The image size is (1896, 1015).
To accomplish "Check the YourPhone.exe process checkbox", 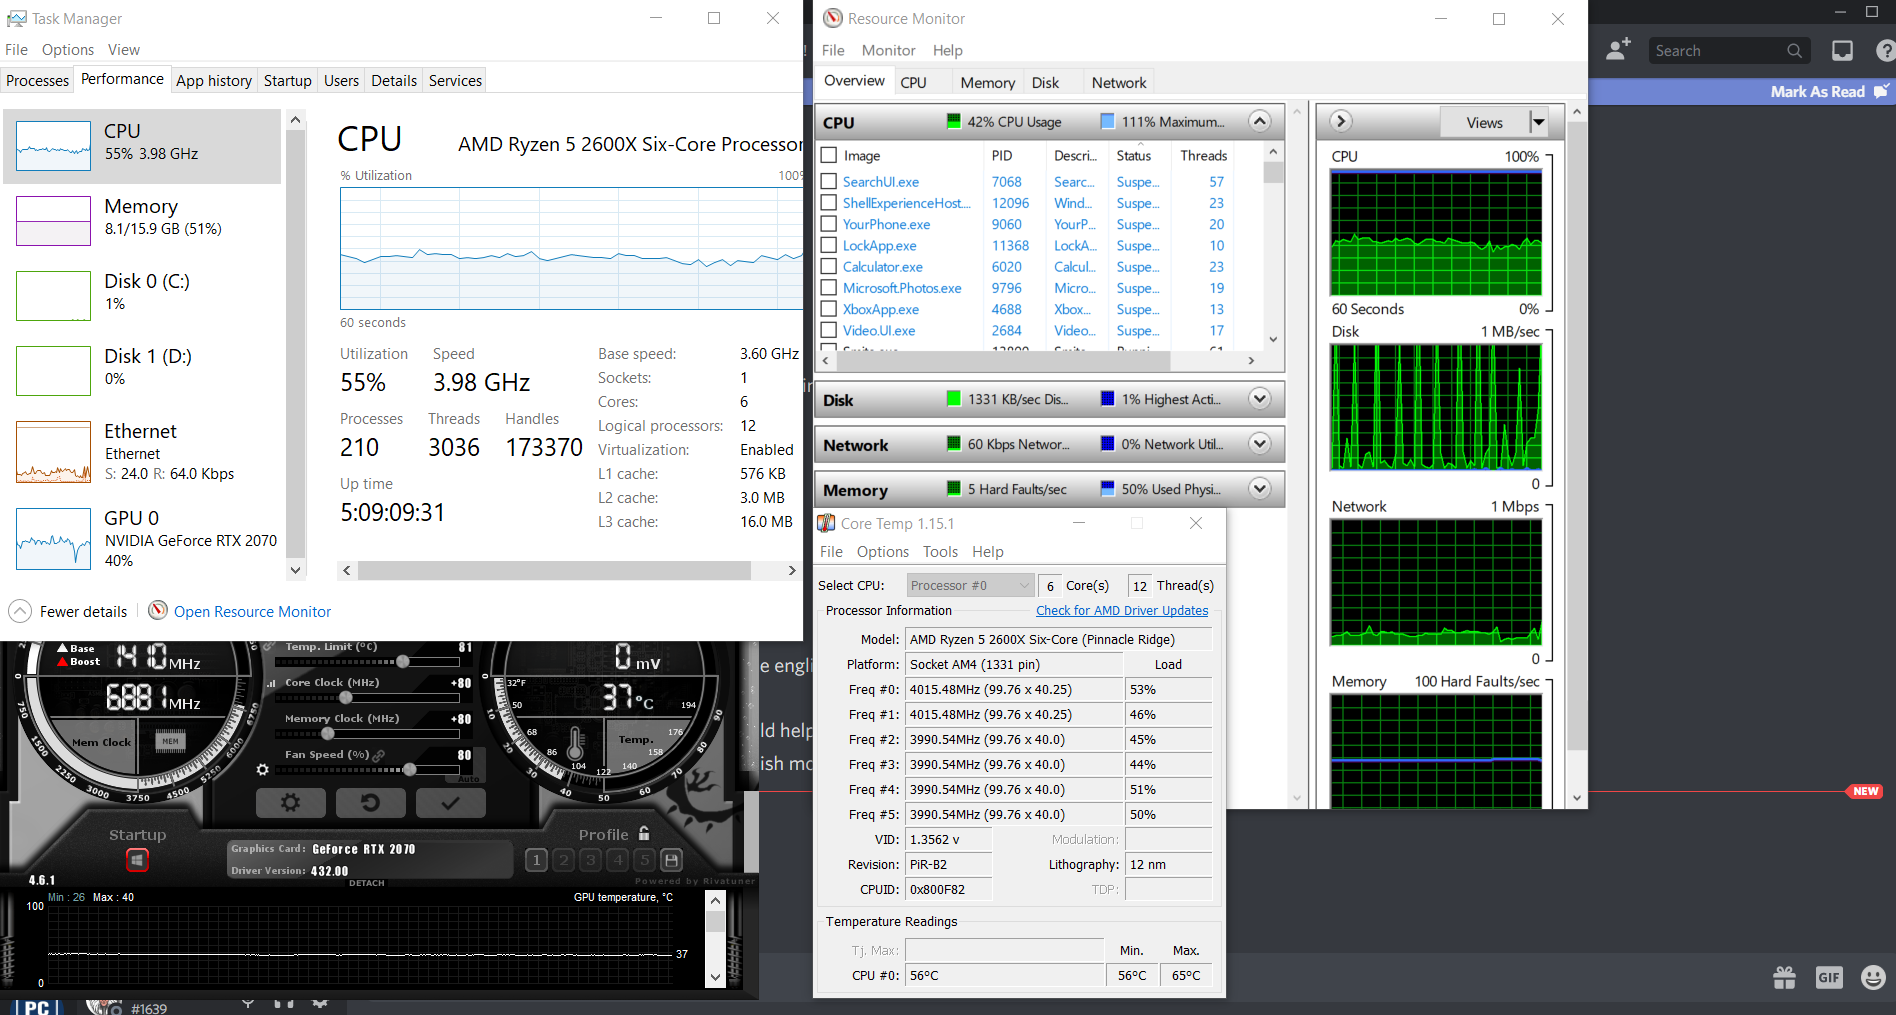I will click(828, 224).
